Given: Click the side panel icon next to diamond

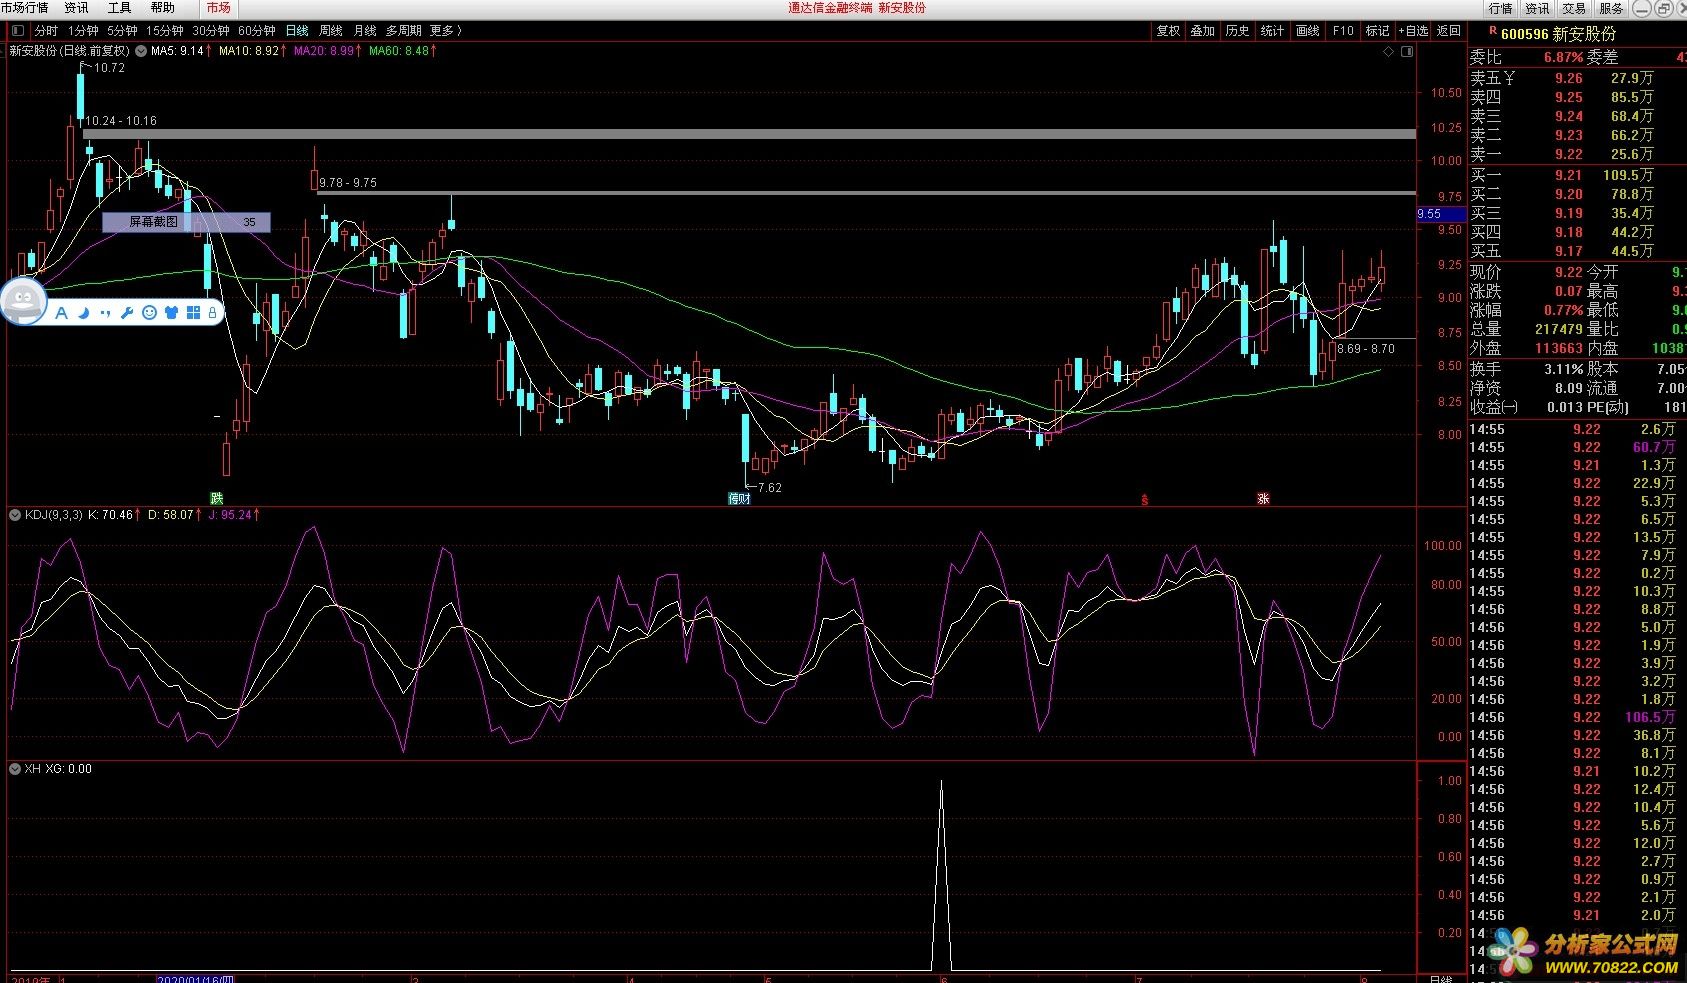Looking at the screenshot, I should coord(1407,52).
